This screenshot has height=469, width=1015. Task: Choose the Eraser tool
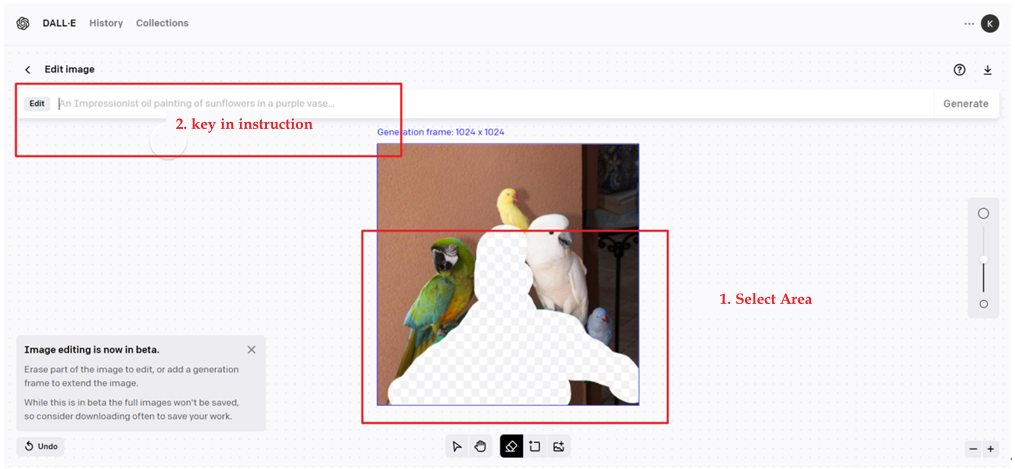click(x=511, y=446)
